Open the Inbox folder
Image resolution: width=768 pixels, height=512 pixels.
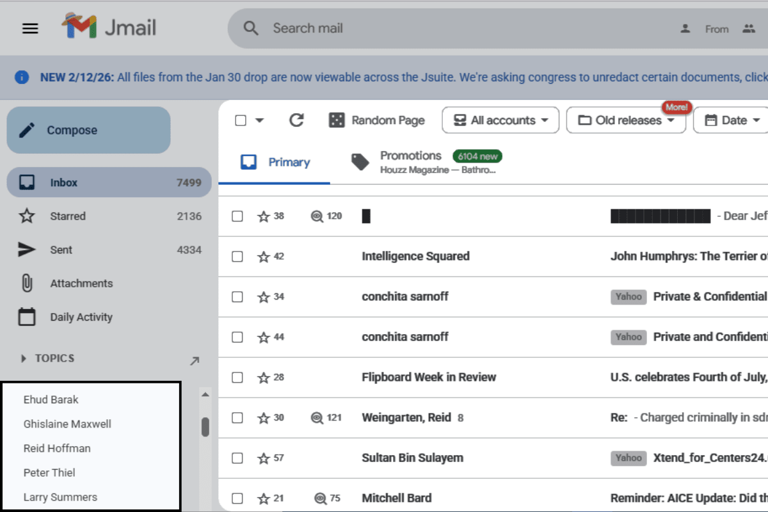(109, 182)
